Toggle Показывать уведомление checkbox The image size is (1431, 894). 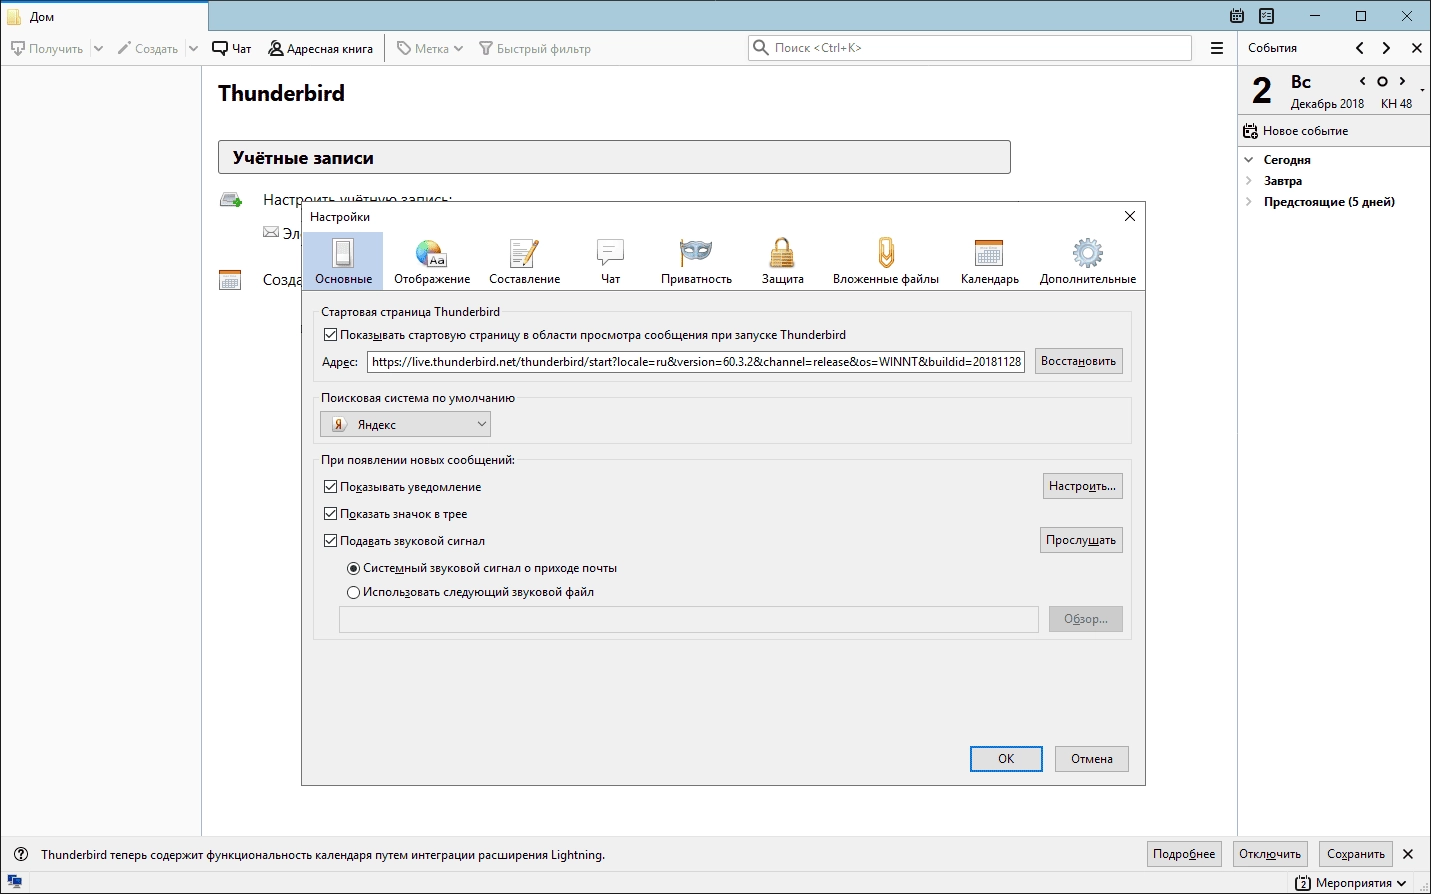tap(331, 487)
